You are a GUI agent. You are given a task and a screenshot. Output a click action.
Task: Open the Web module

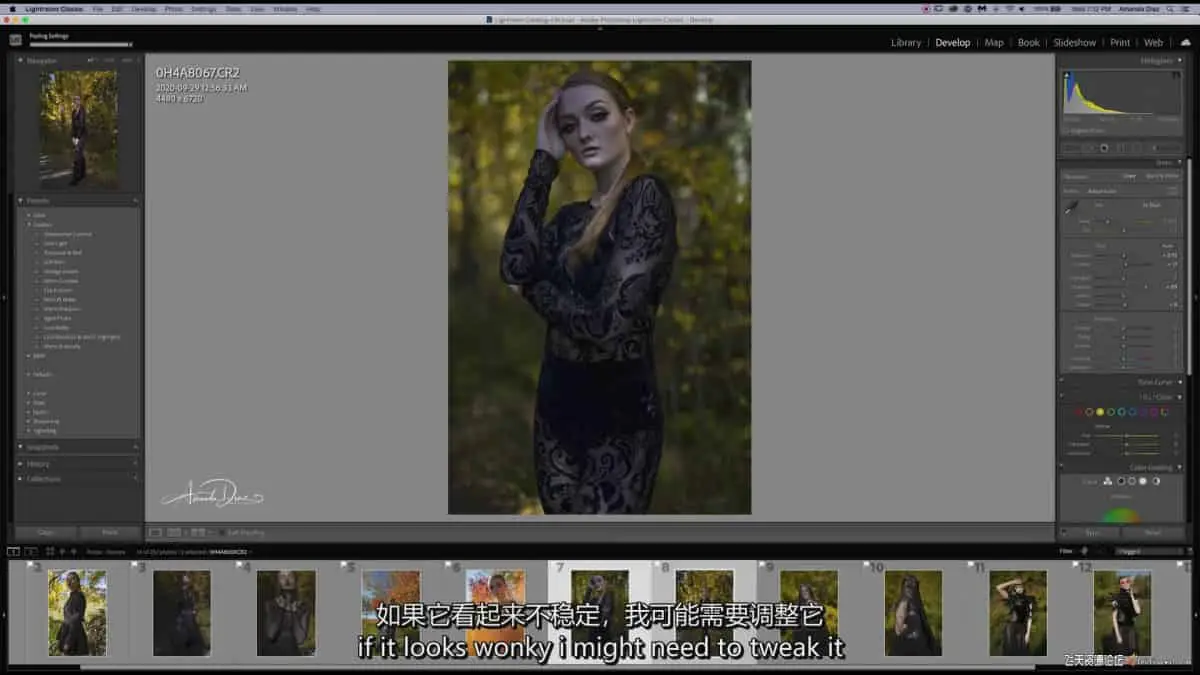click(x=1153, y=43)
